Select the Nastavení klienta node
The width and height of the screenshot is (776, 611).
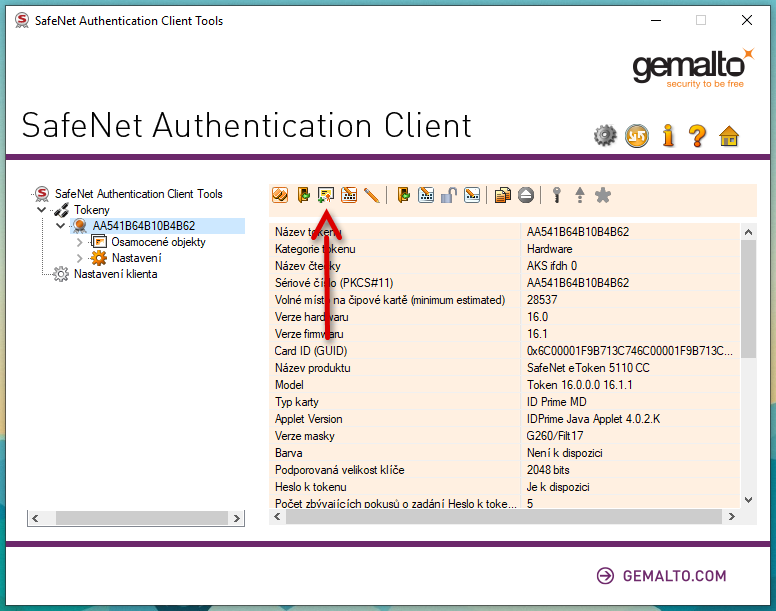tap(115, 274)
